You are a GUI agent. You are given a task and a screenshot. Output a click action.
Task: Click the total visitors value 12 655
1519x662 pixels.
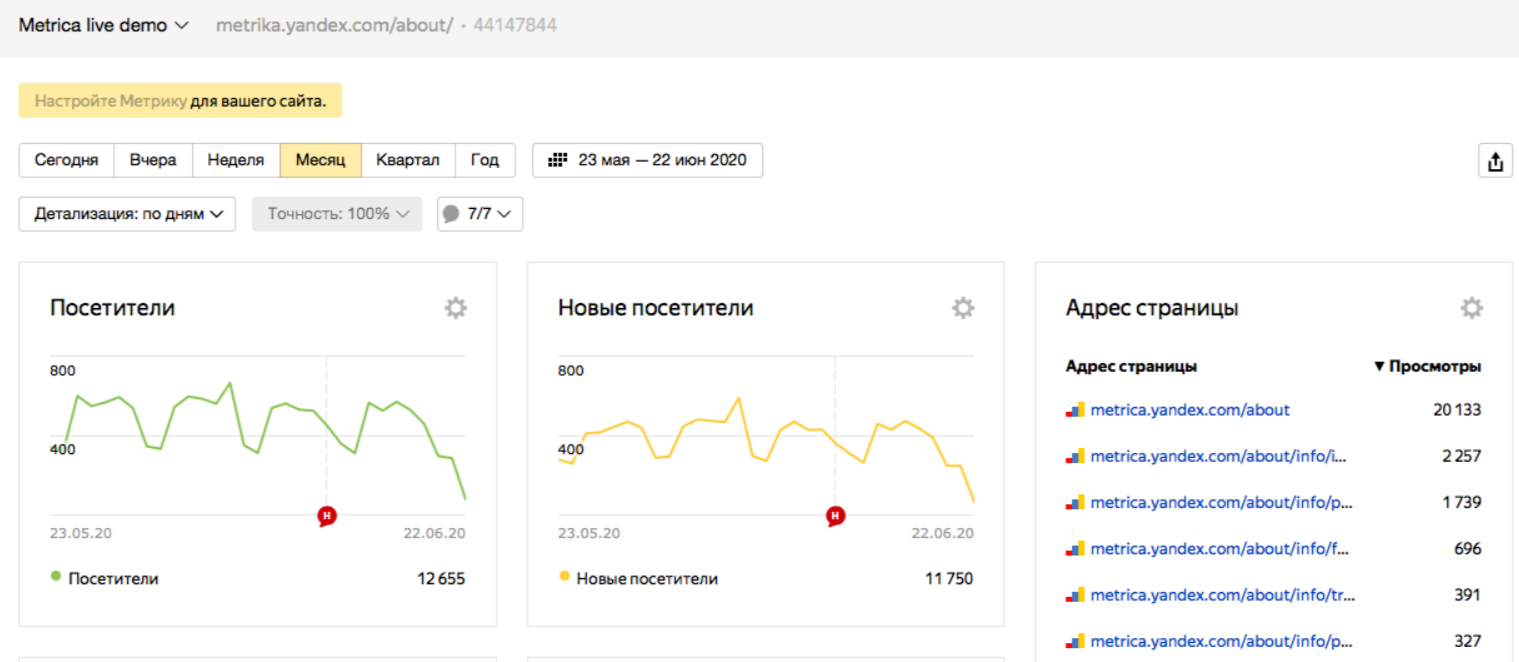(x=441, y=578)
